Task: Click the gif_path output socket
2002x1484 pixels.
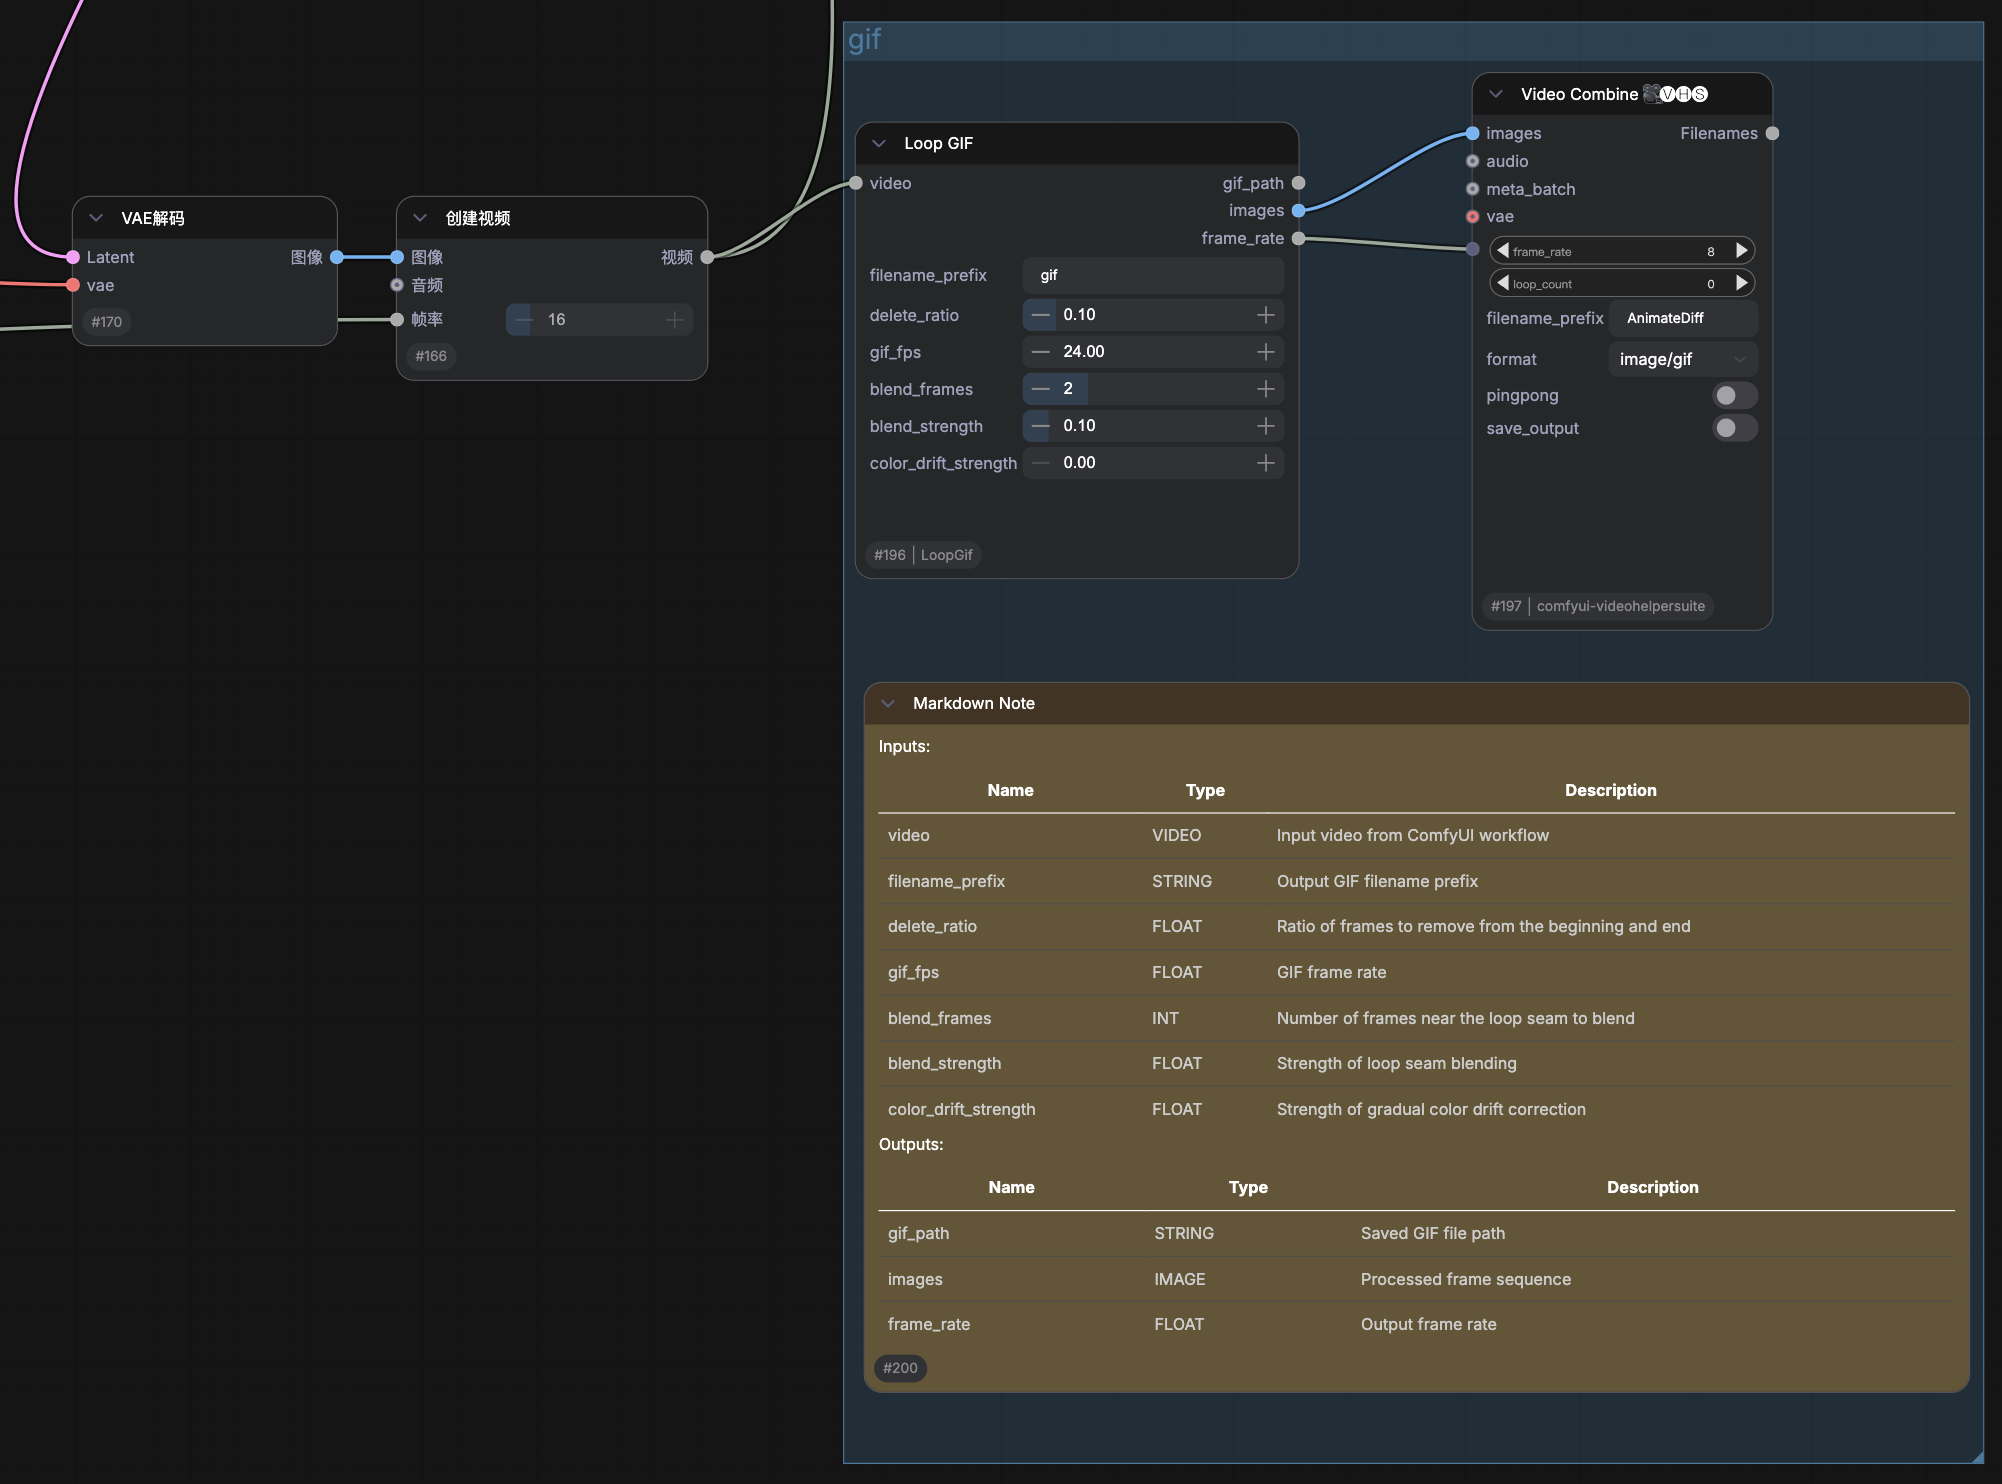Action: point(1298,183)
